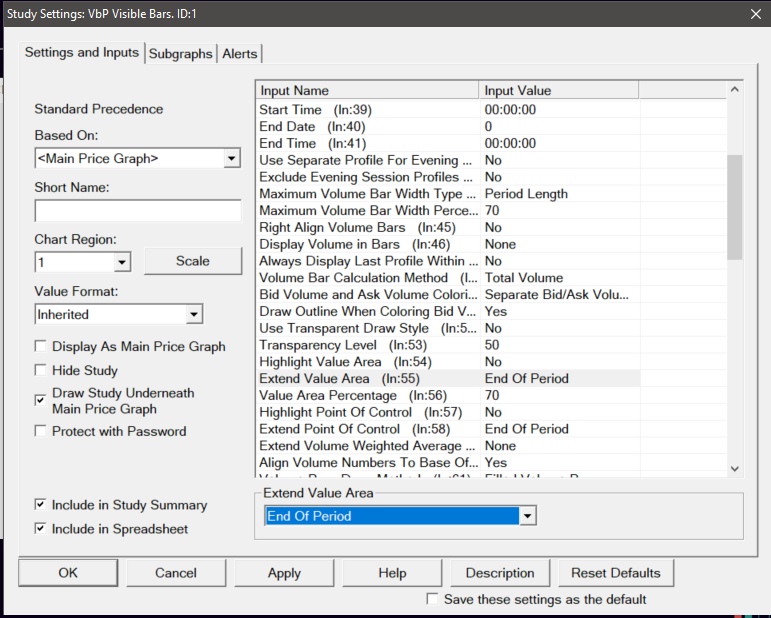Toggle Include in Study Summary checkbox
The height and width of the screenshot is (618, 771).
[40, 505]
